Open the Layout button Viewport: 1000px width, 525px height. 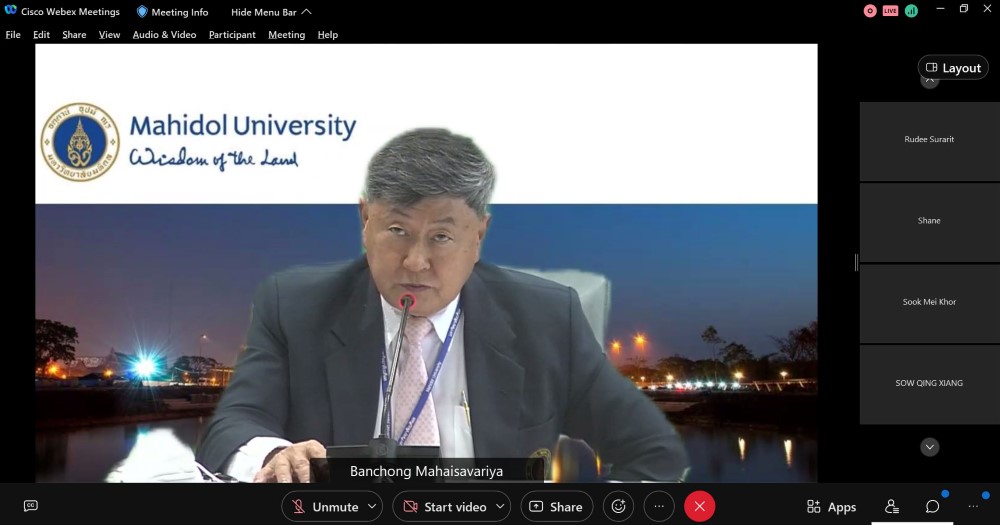(x=953, y=68)
